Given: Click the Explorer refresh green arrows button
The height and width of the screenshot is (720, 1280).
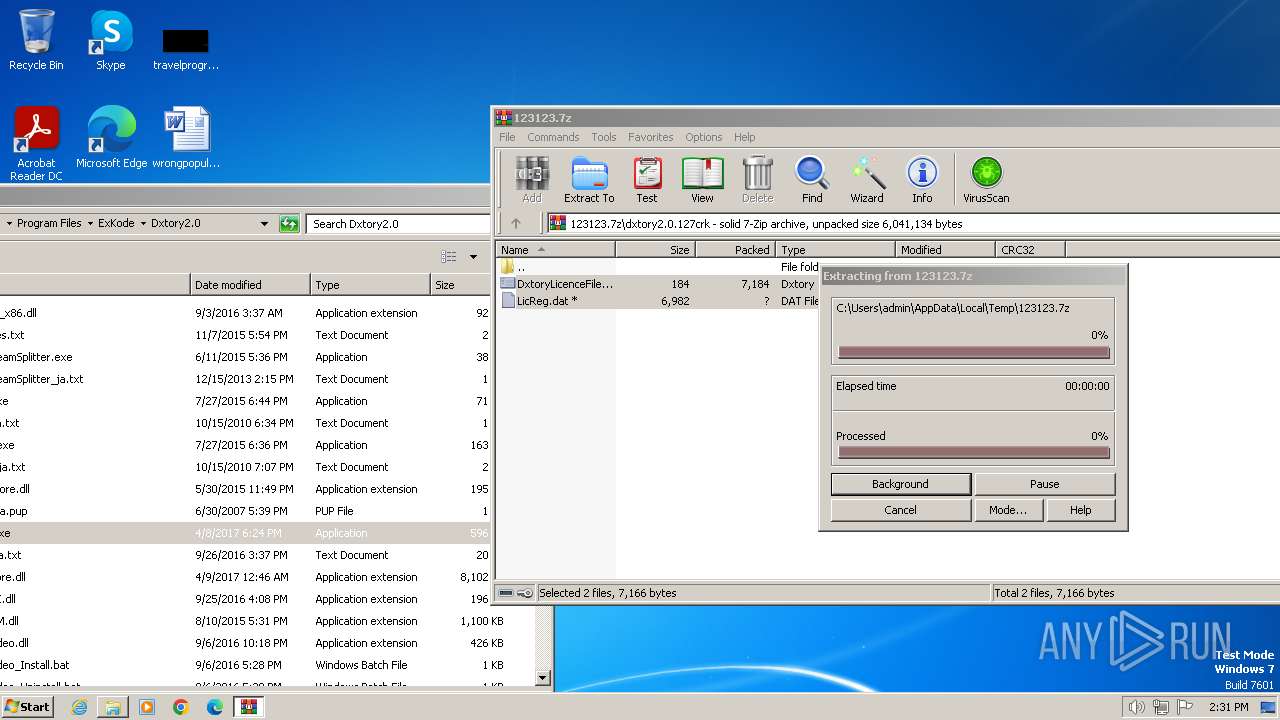Looking at the screenshot, I should tap(289, 224).
